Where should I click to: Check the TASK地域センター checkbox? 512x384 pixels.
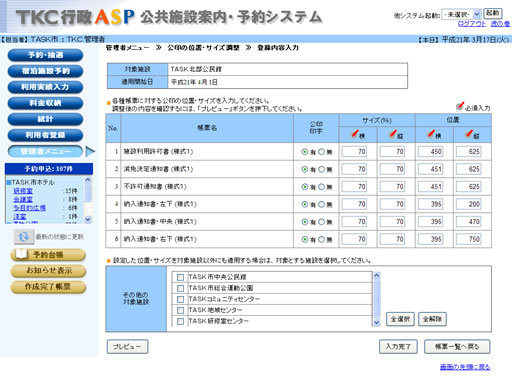coord(180,310)
